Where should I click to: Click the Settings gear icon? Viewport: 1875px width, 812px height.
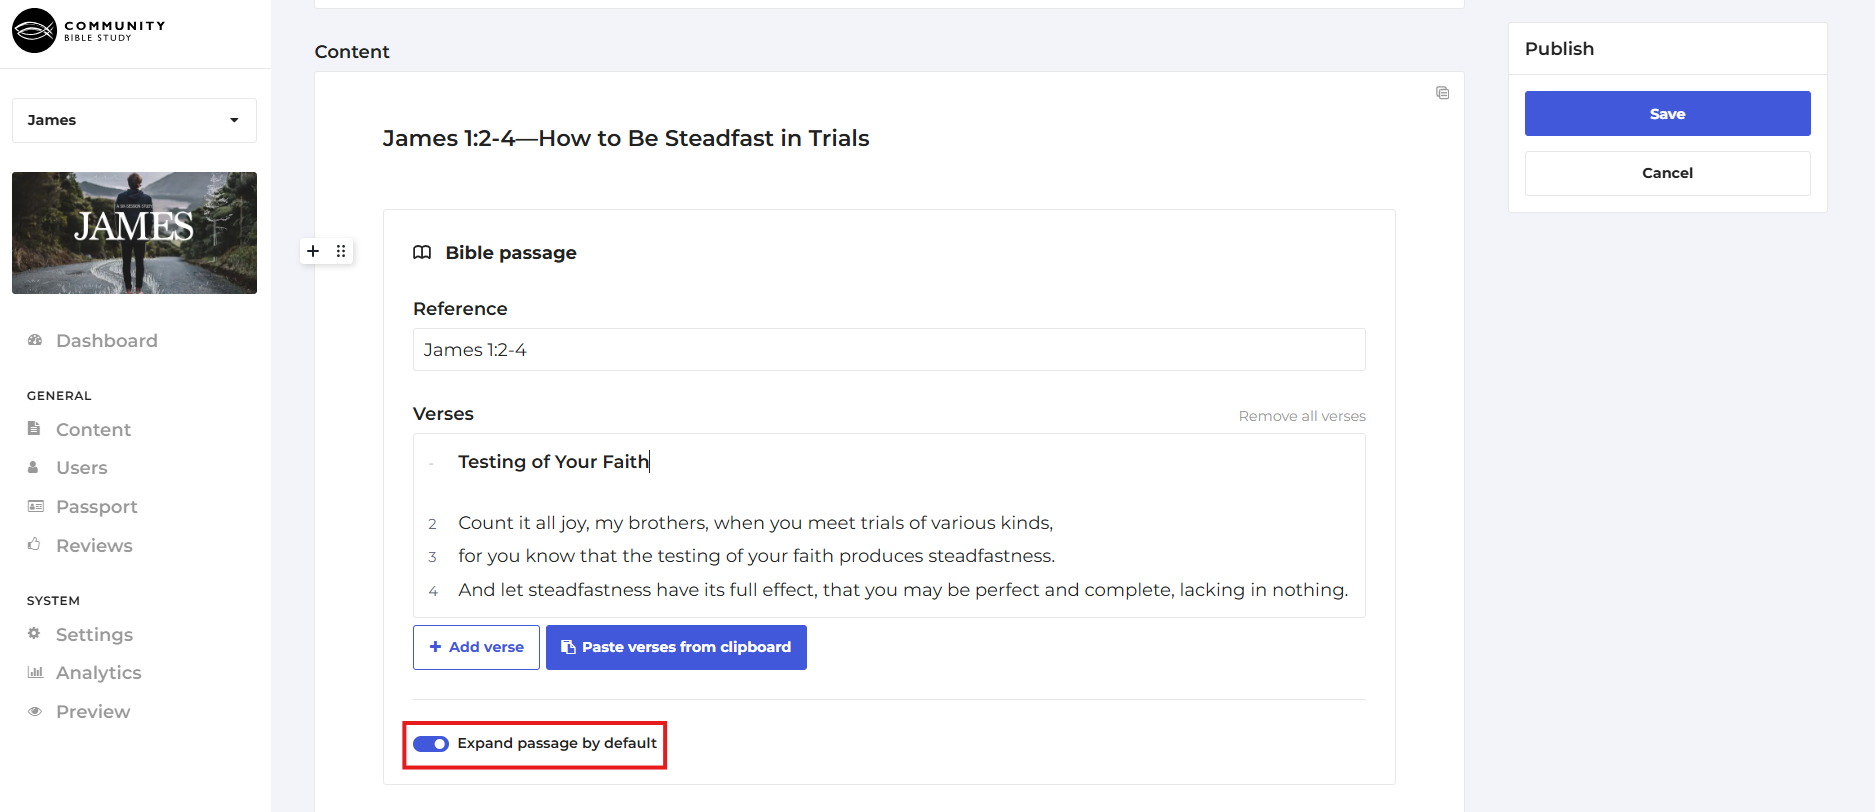[x=35, y=634]
